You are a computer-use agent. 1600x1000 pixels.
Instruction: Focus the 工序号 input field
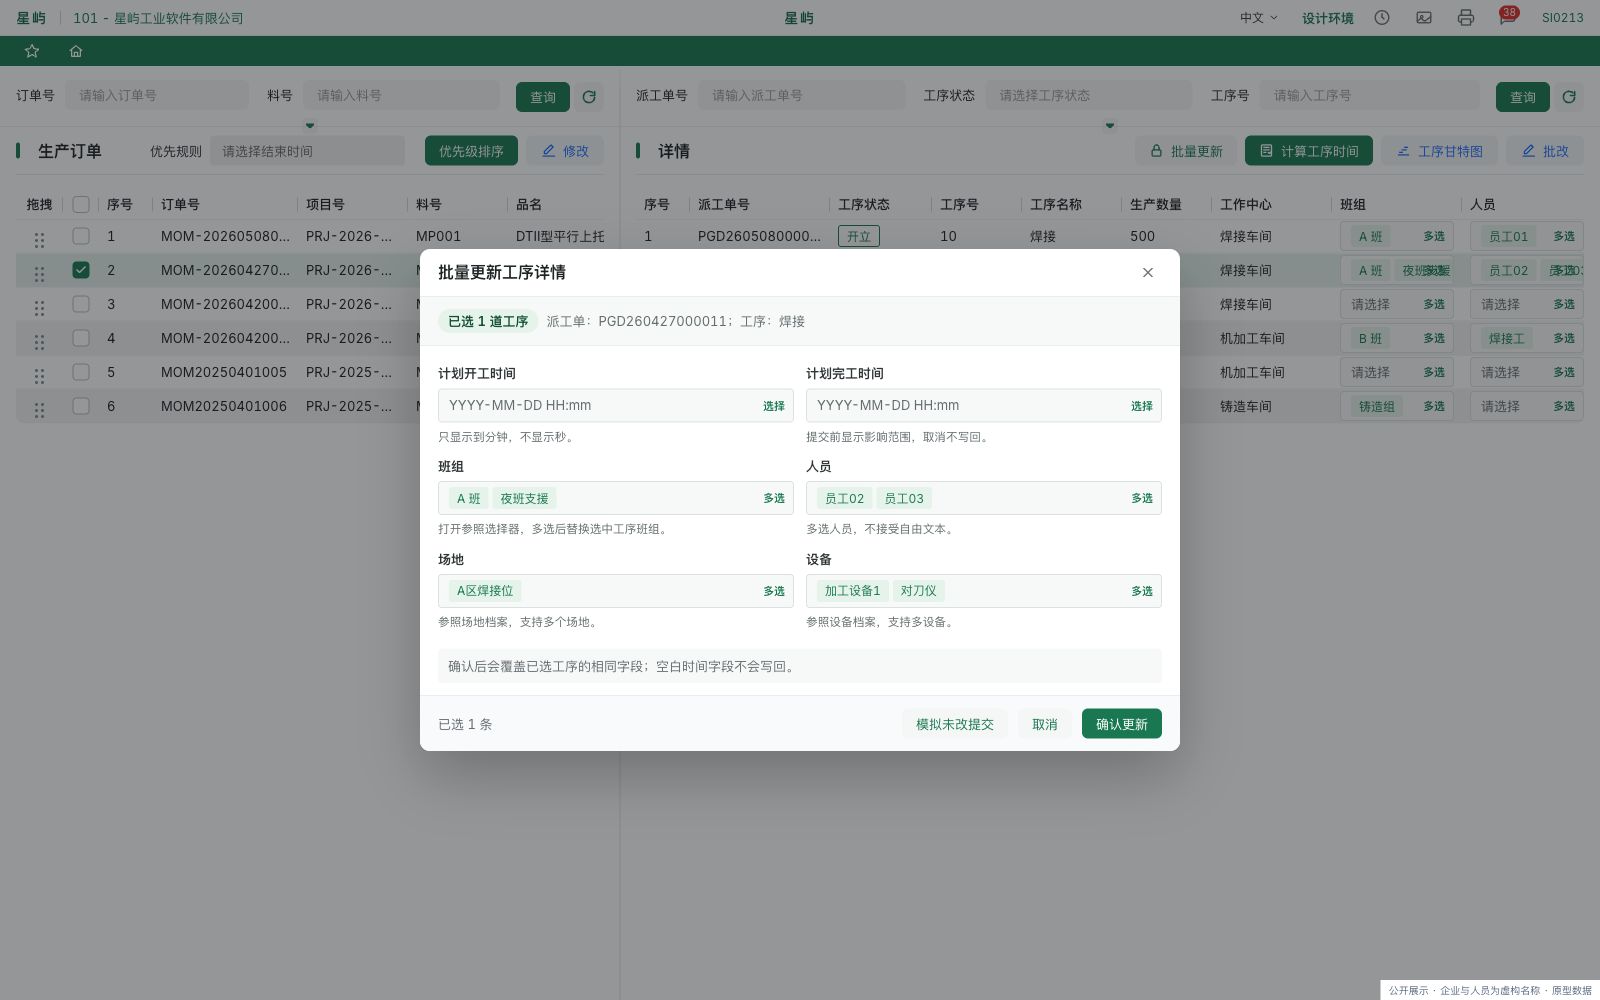1369,95
